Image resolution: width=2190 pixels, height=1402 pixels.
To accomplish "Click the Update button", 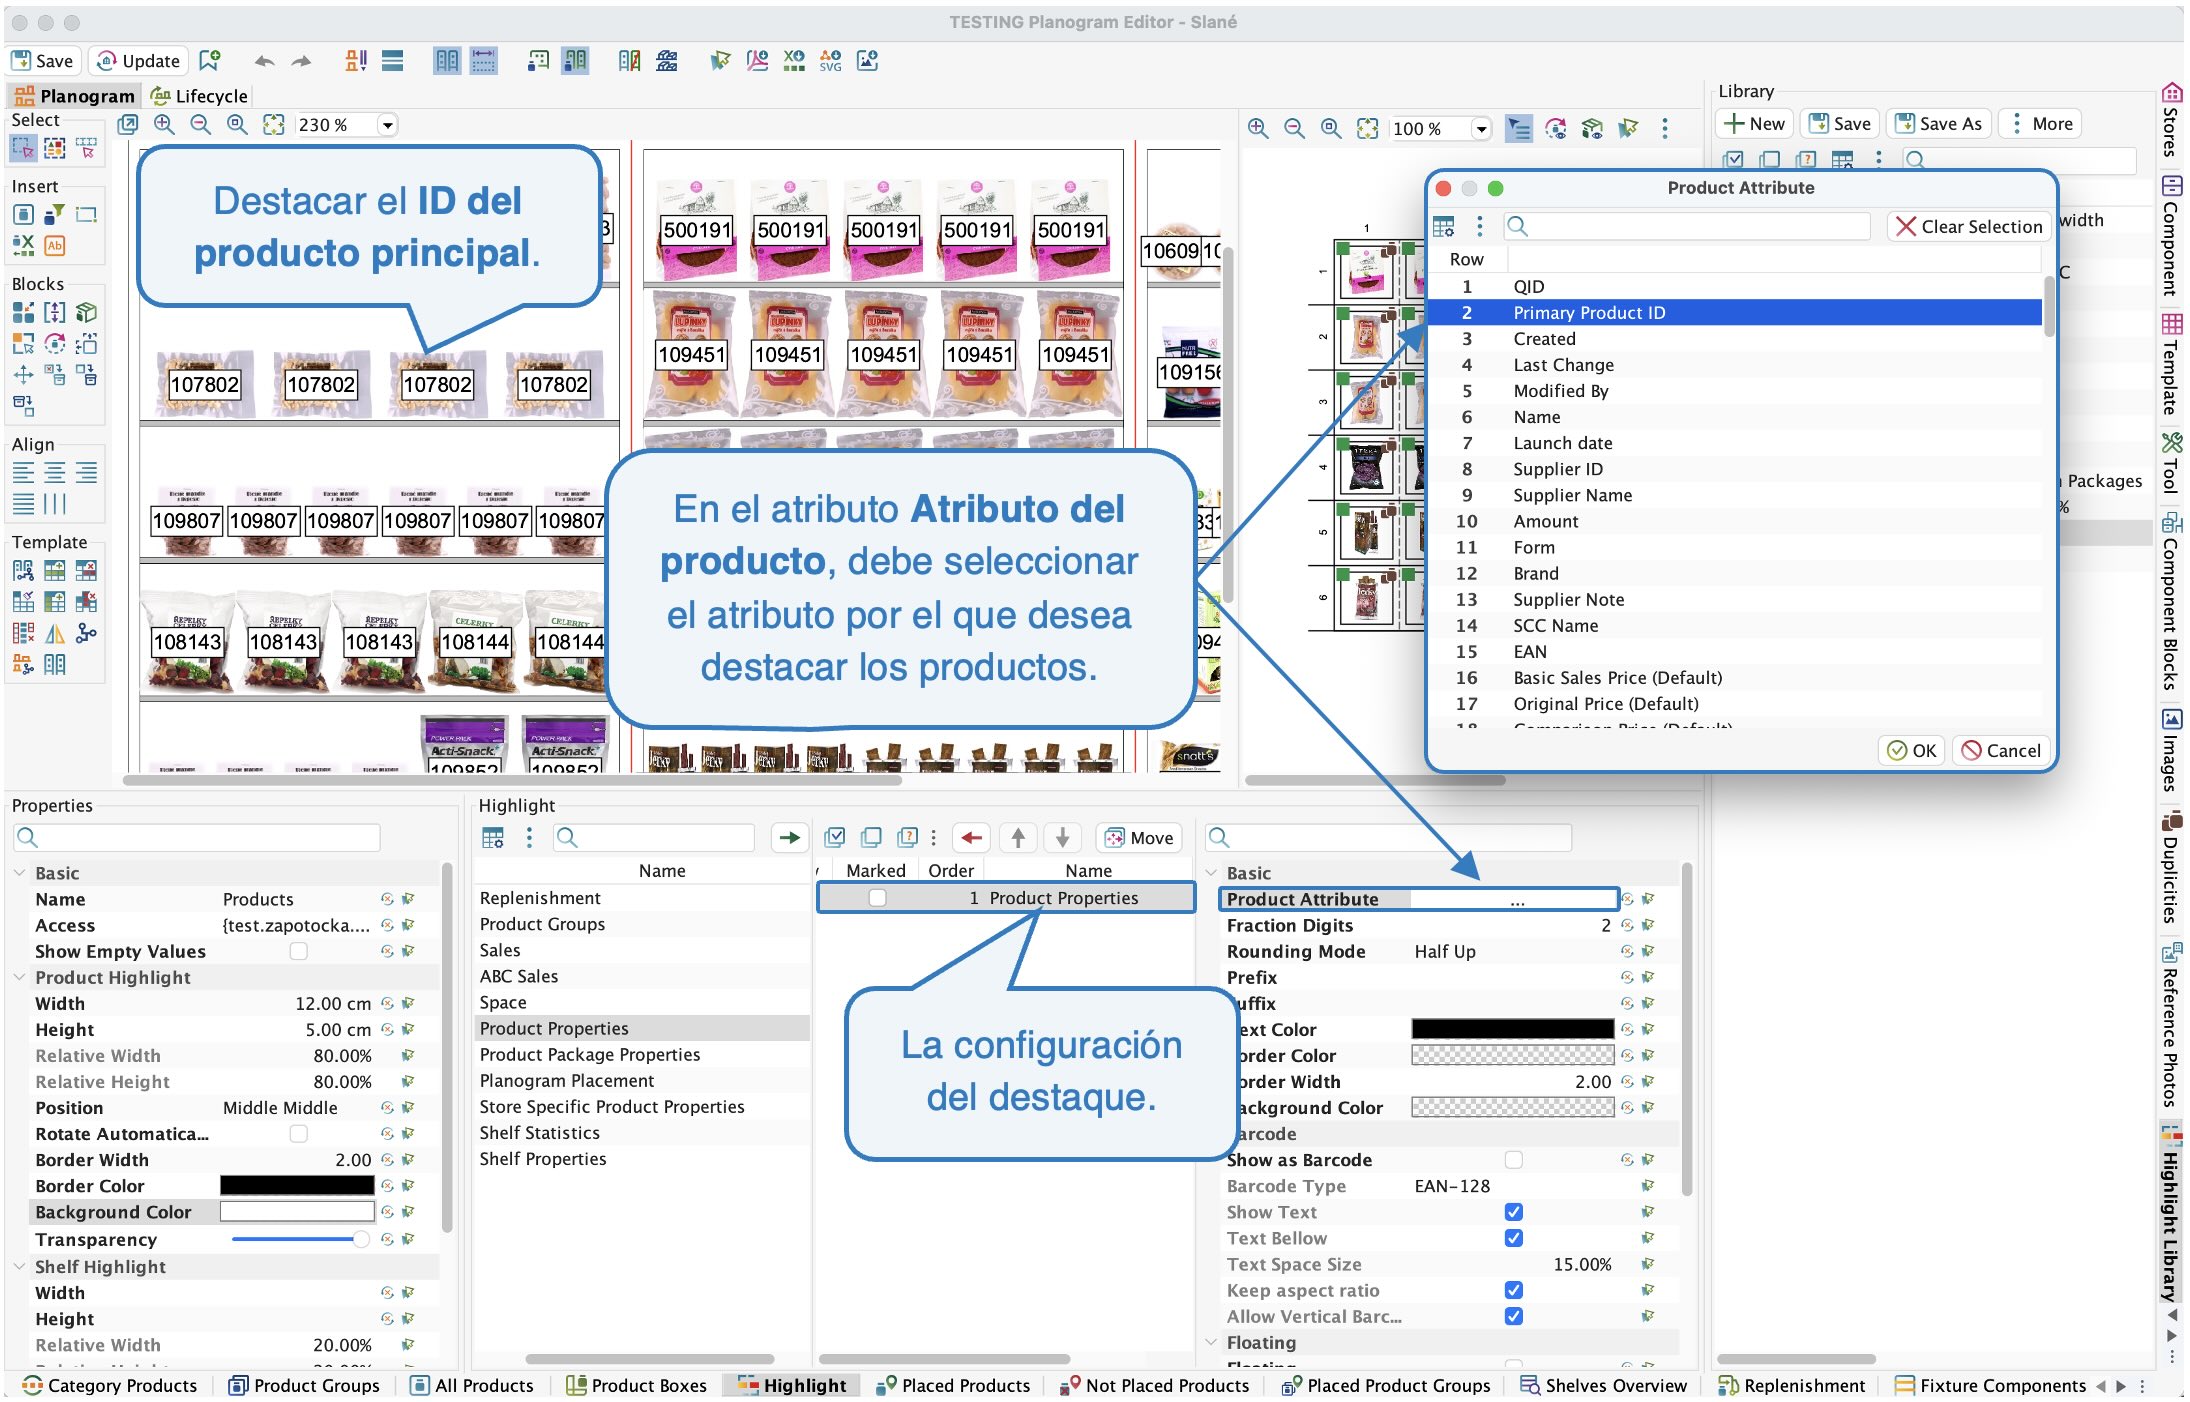I will point(138,61).
